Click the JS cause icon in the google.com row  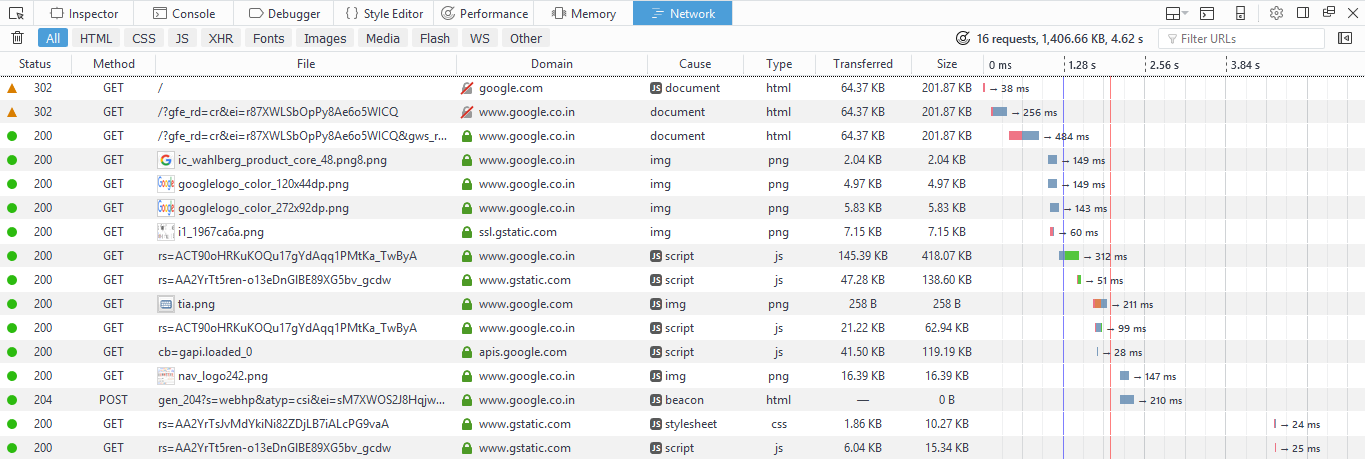(x=656, y=88)
